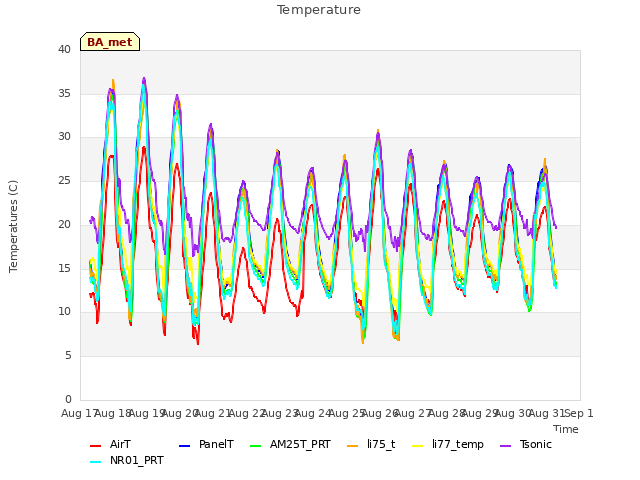Image resolution: width=640 pixels, height=480 pixels.
Task: Click the 40 y-axis tick label
Action: [x=64, y=49]
